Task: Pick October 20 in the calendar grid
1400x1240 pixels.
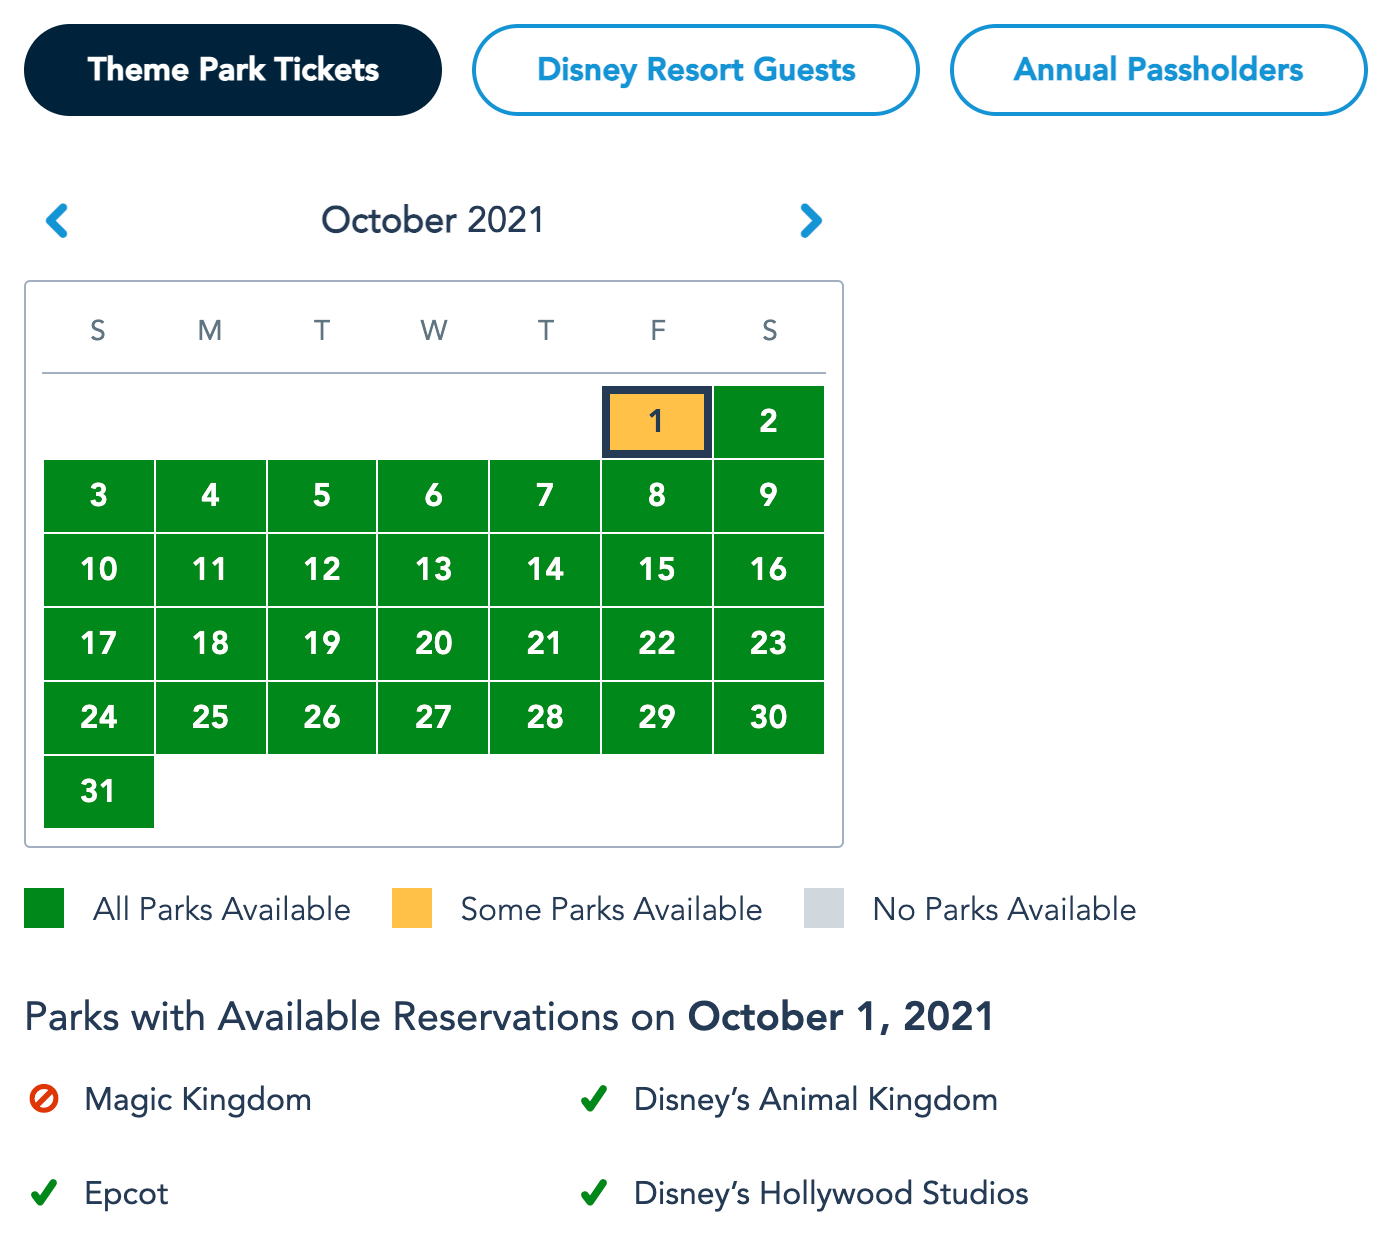Action: (x=433, y=643)
